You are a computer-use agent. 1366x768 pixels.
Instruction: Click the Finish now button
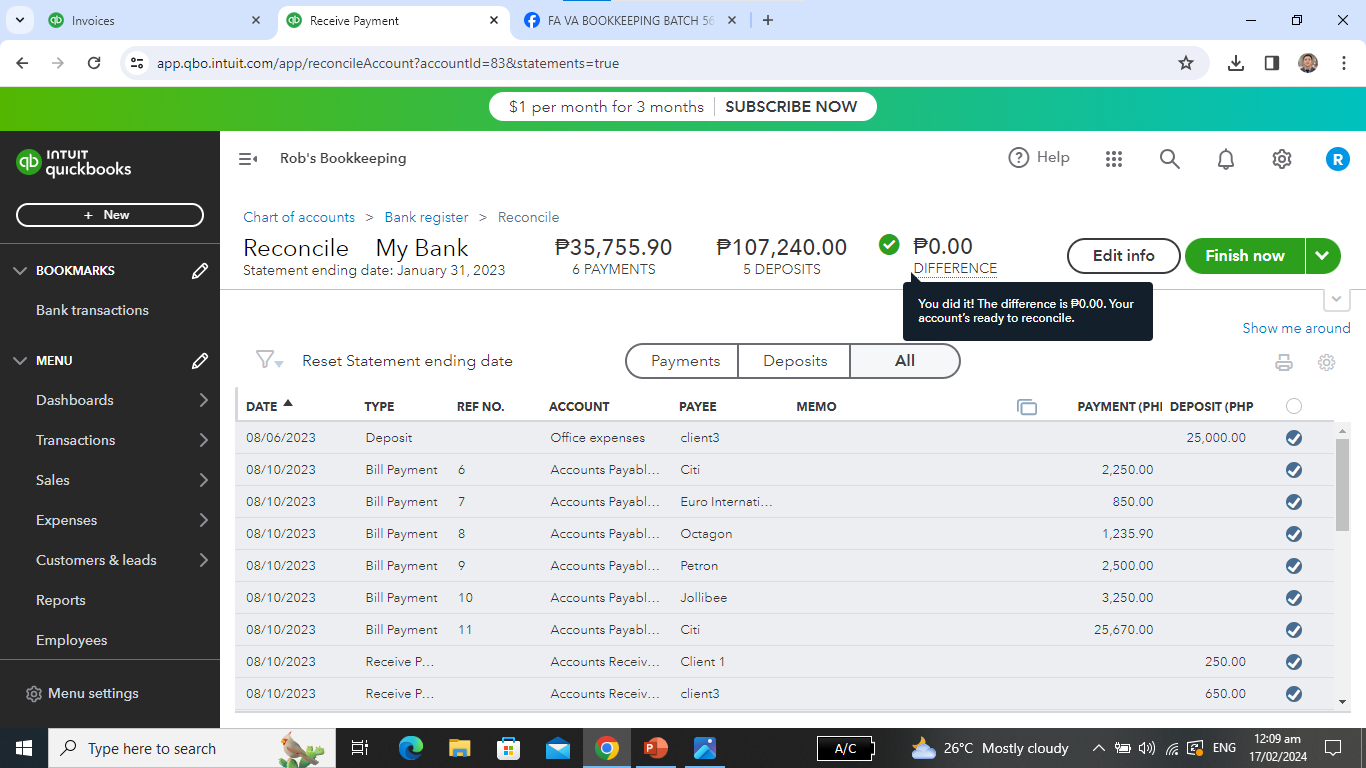tap(1245, 256)
